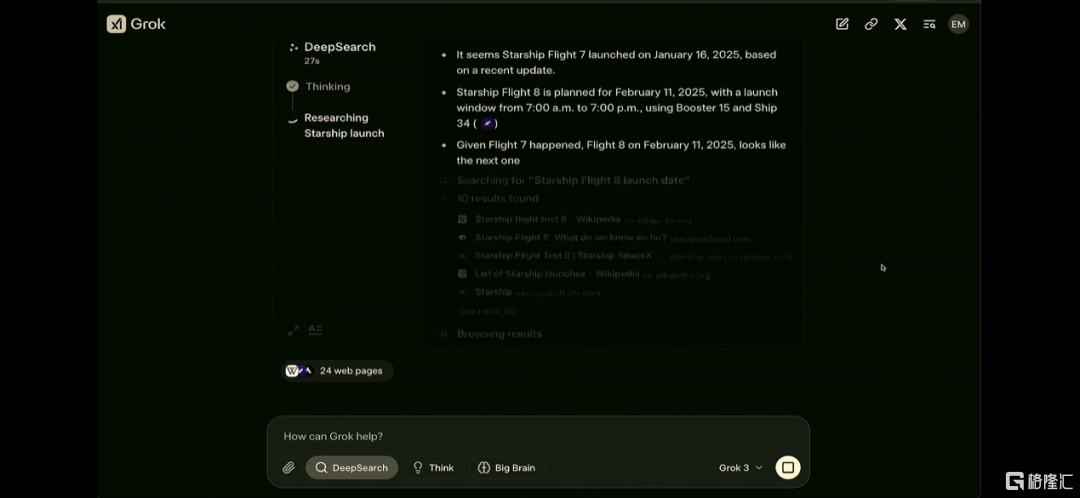Viewport: 1080px width, 498px height.
Task: Expand See more search results
Action: [x=487, y=311]
